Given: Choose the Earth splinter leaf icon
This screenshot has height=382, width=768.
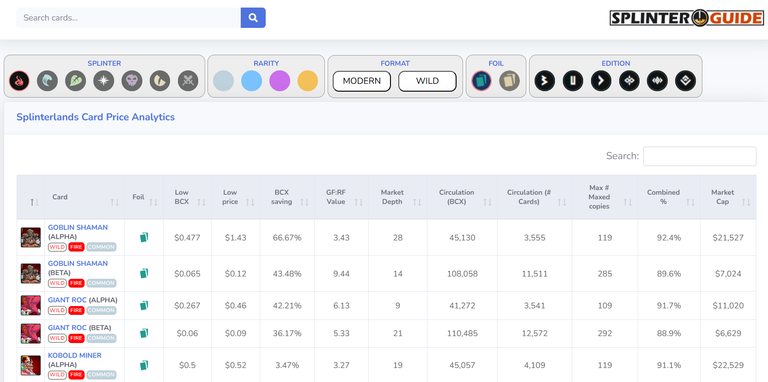Looking at the screenshot, I should pyautogui.click(x=75, y=80).
